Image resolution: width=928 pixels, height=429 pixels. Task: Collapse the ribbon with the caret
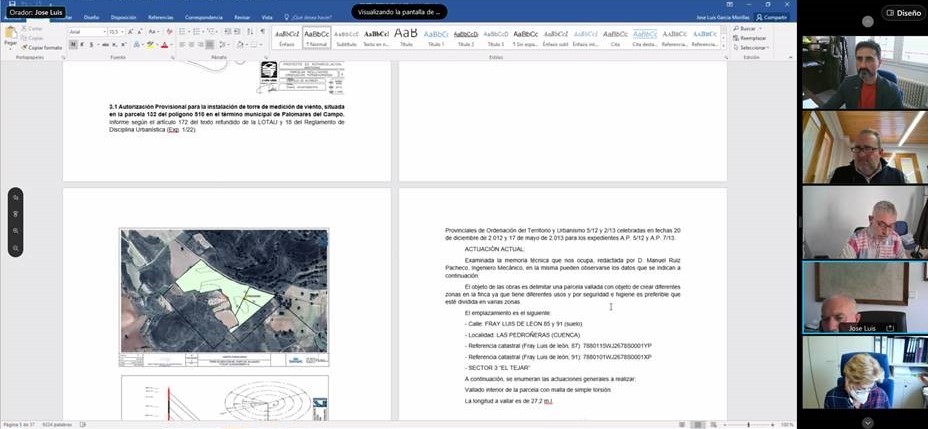coord(790,57)
